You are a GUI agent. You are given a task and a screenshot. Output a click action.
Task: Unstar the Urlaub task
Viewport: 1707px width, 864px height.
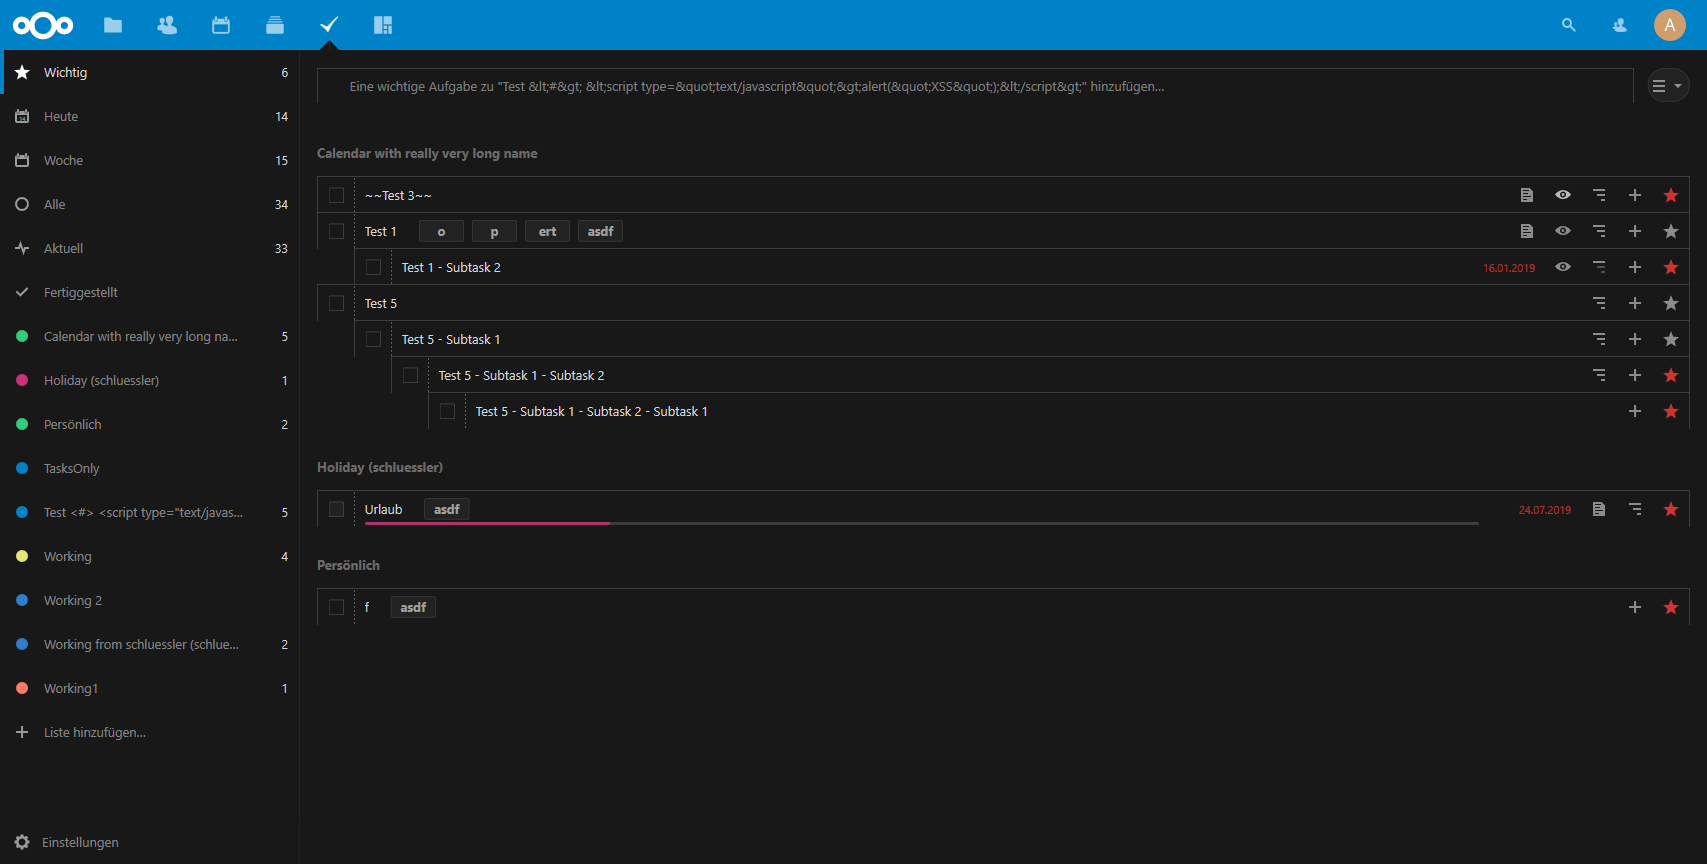click(x=1671, y=509)
